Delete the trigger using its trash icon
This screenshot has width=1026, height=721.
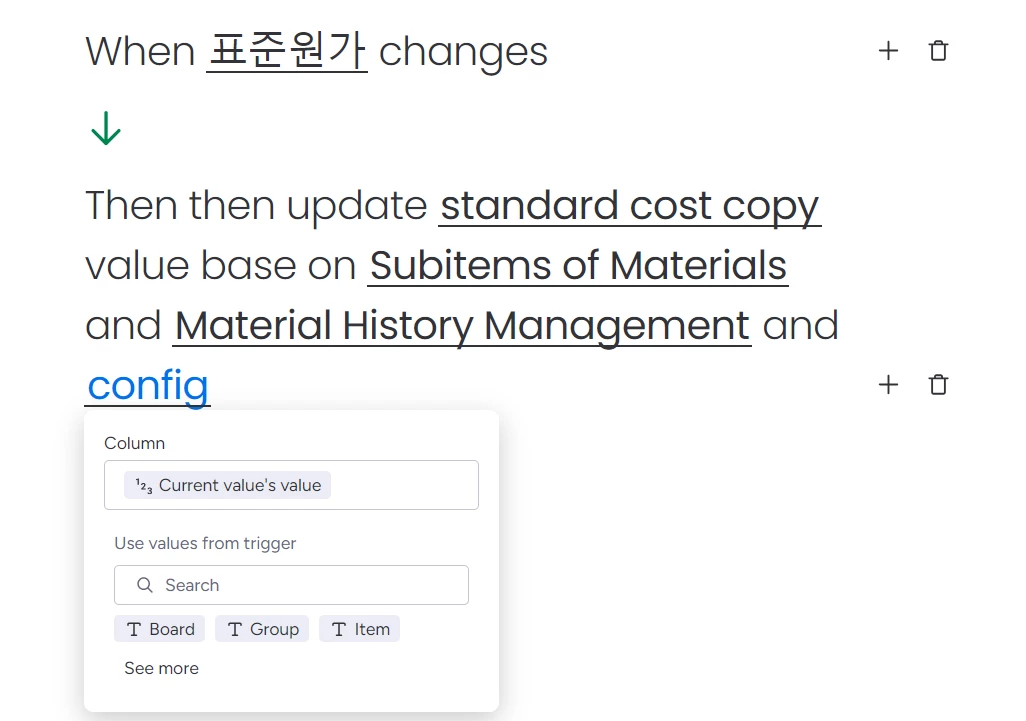[x=938, y=51]
